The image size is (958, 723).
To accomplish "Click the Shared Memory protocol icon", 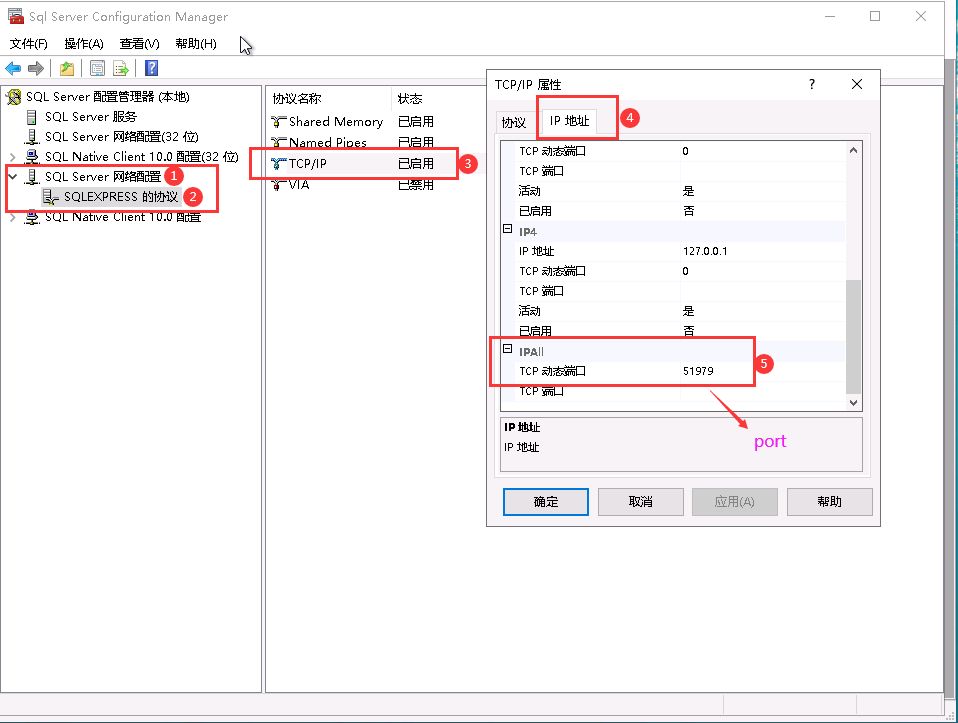I will click(279, 122).
